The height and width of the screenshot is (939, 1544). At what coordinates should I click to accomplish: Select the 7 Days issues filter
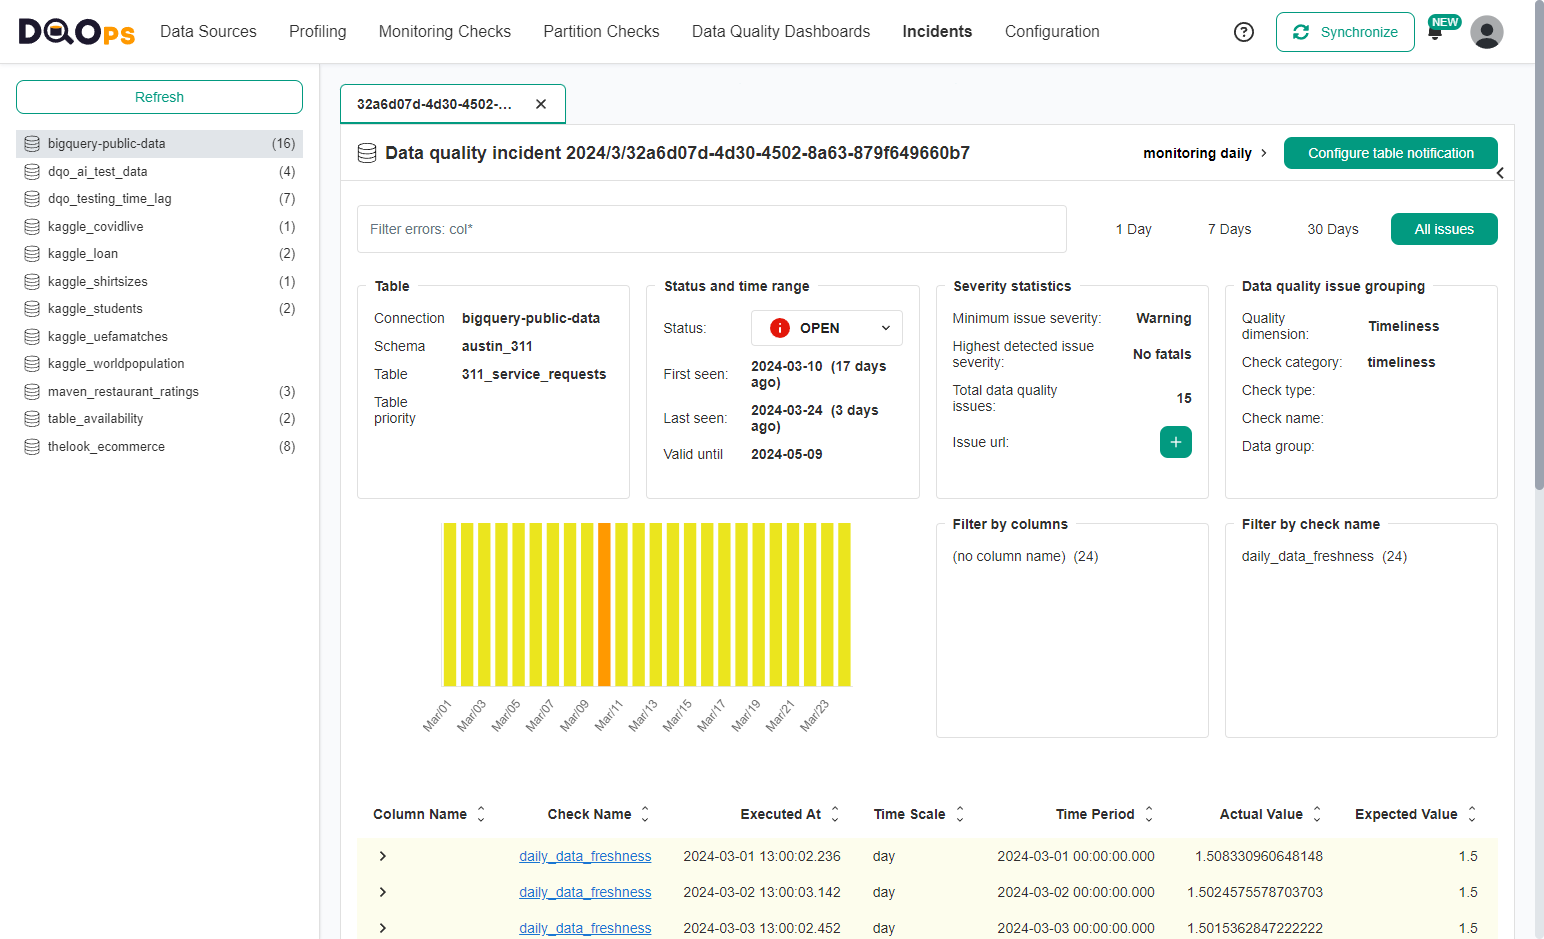(x=1228, y=229)
